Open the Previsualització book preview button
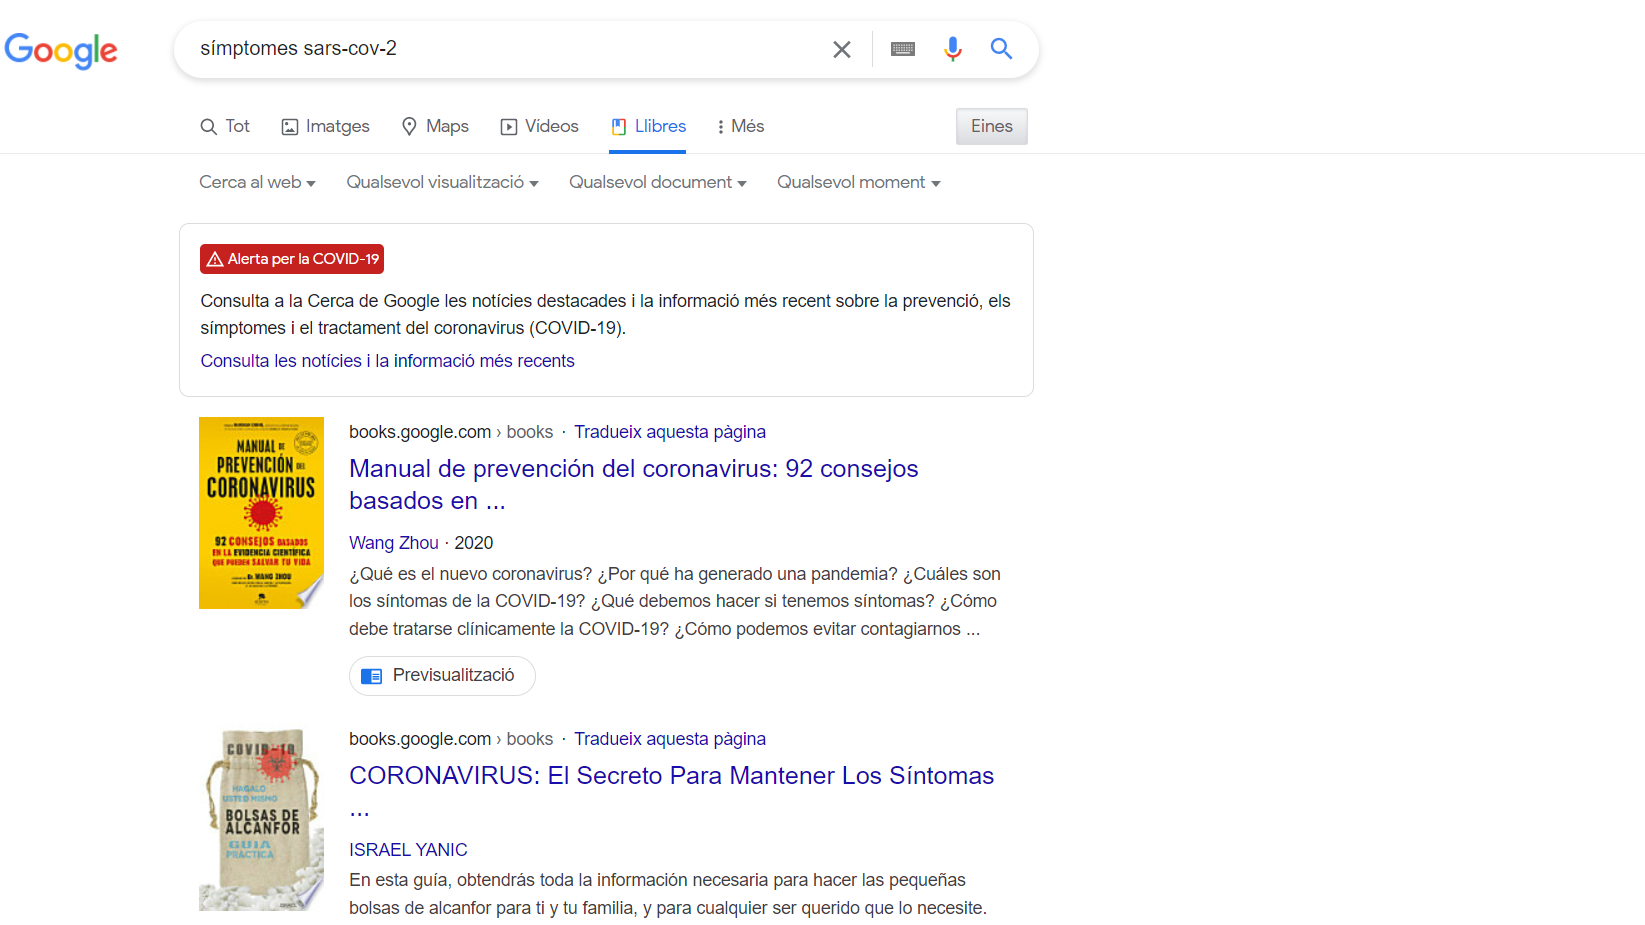 pos(442,676)
